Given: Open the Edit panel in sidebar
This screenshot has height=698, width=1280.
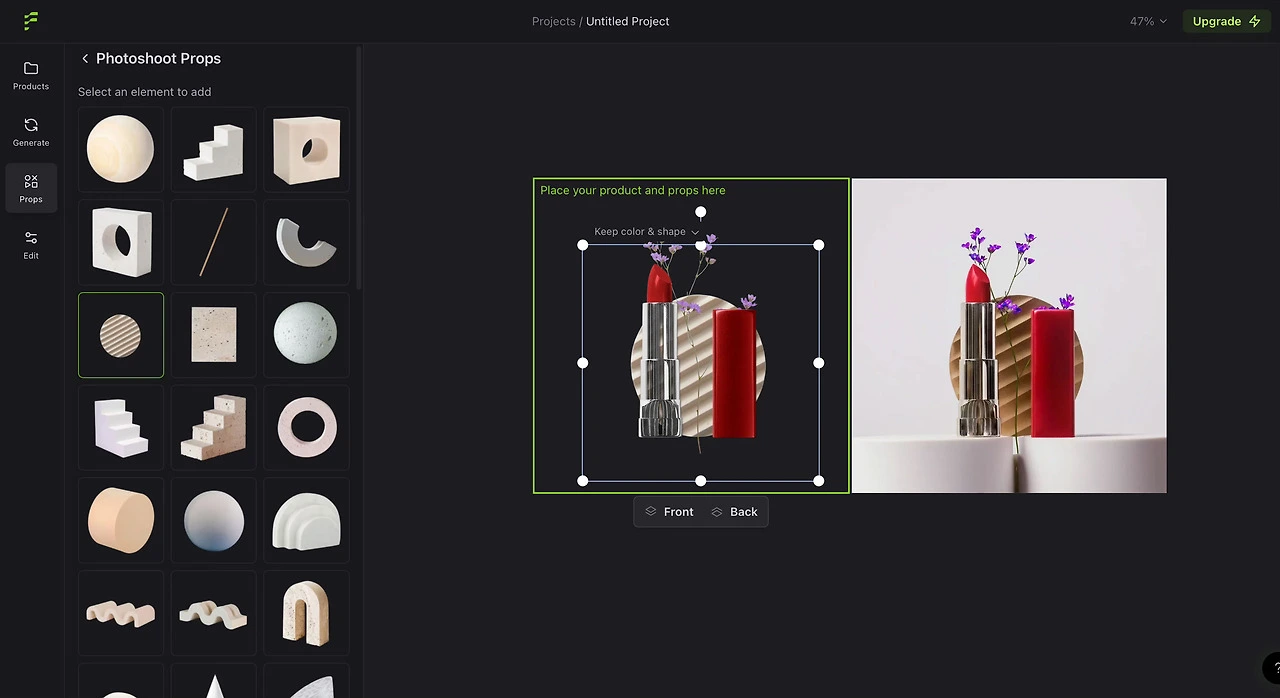Looking at the screenshot, I should [x=31, y=245].
